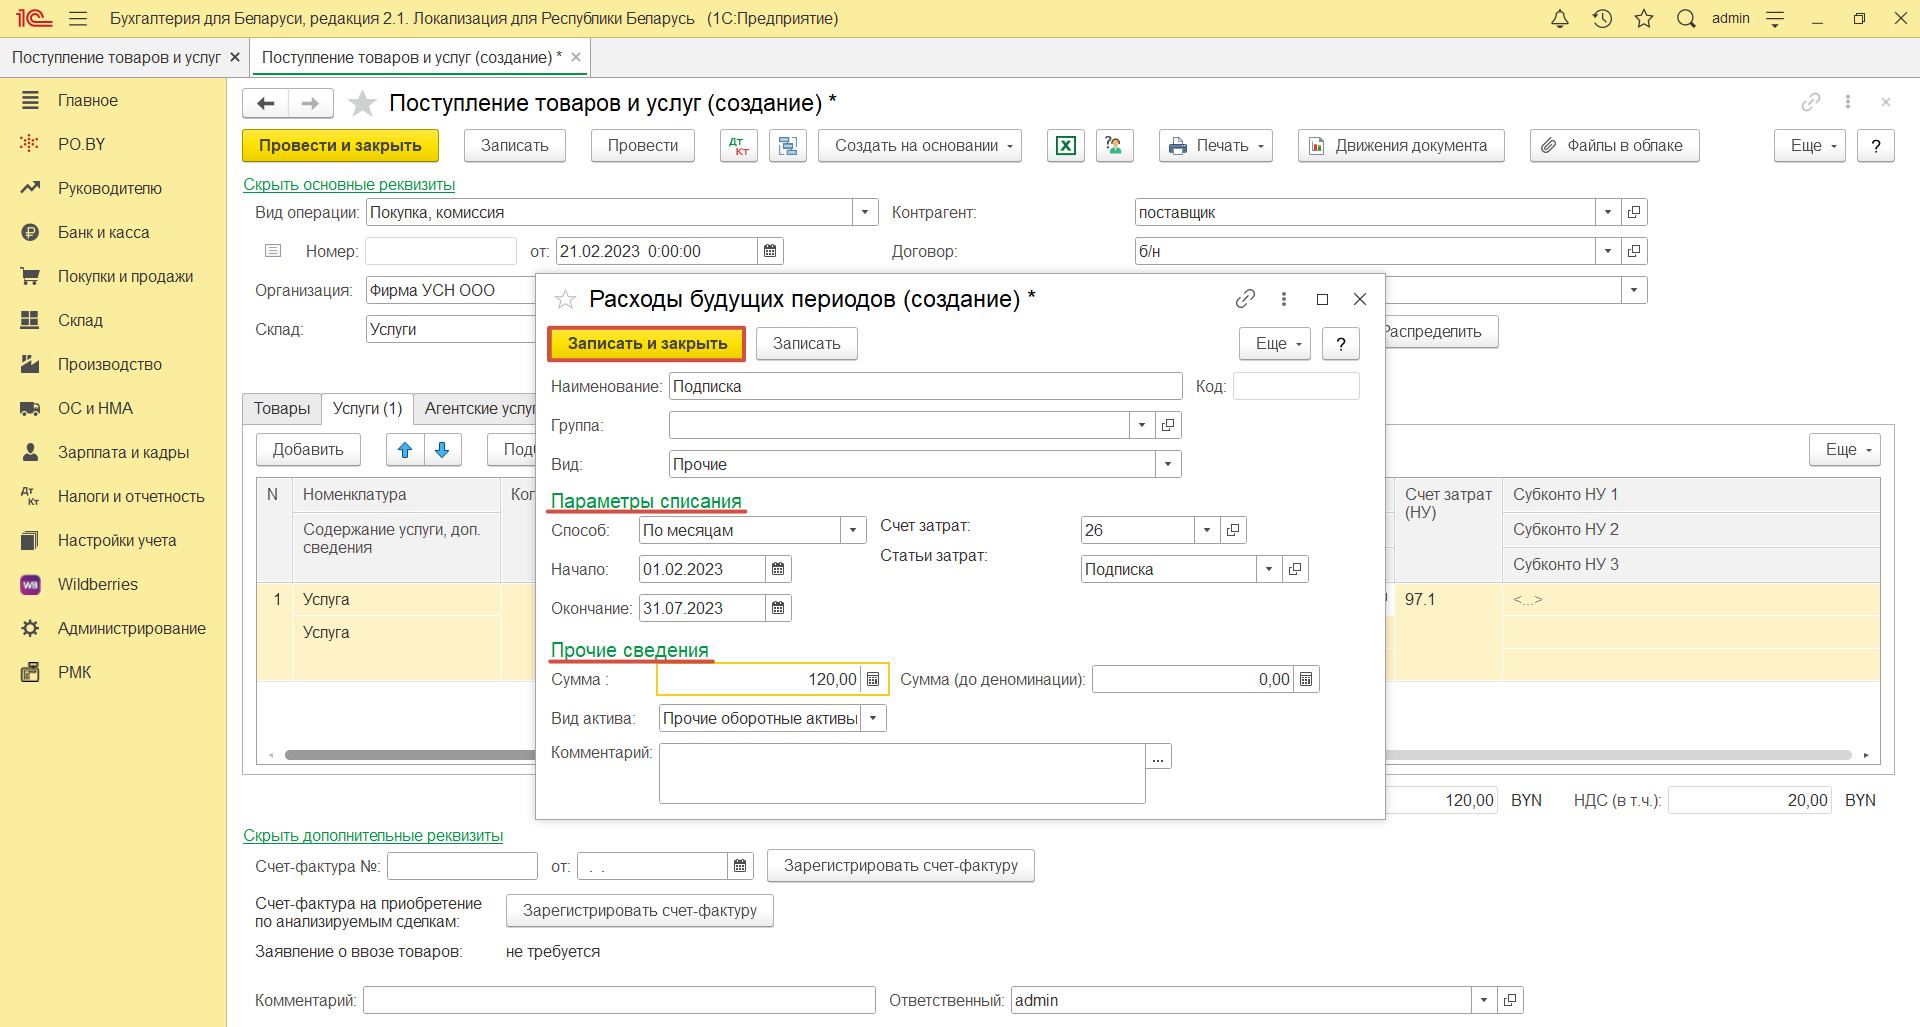This screenshot has width=1920, height=1027.
Task: Add dialog to favorites with star icon
Action: click(x=565, y=299)
